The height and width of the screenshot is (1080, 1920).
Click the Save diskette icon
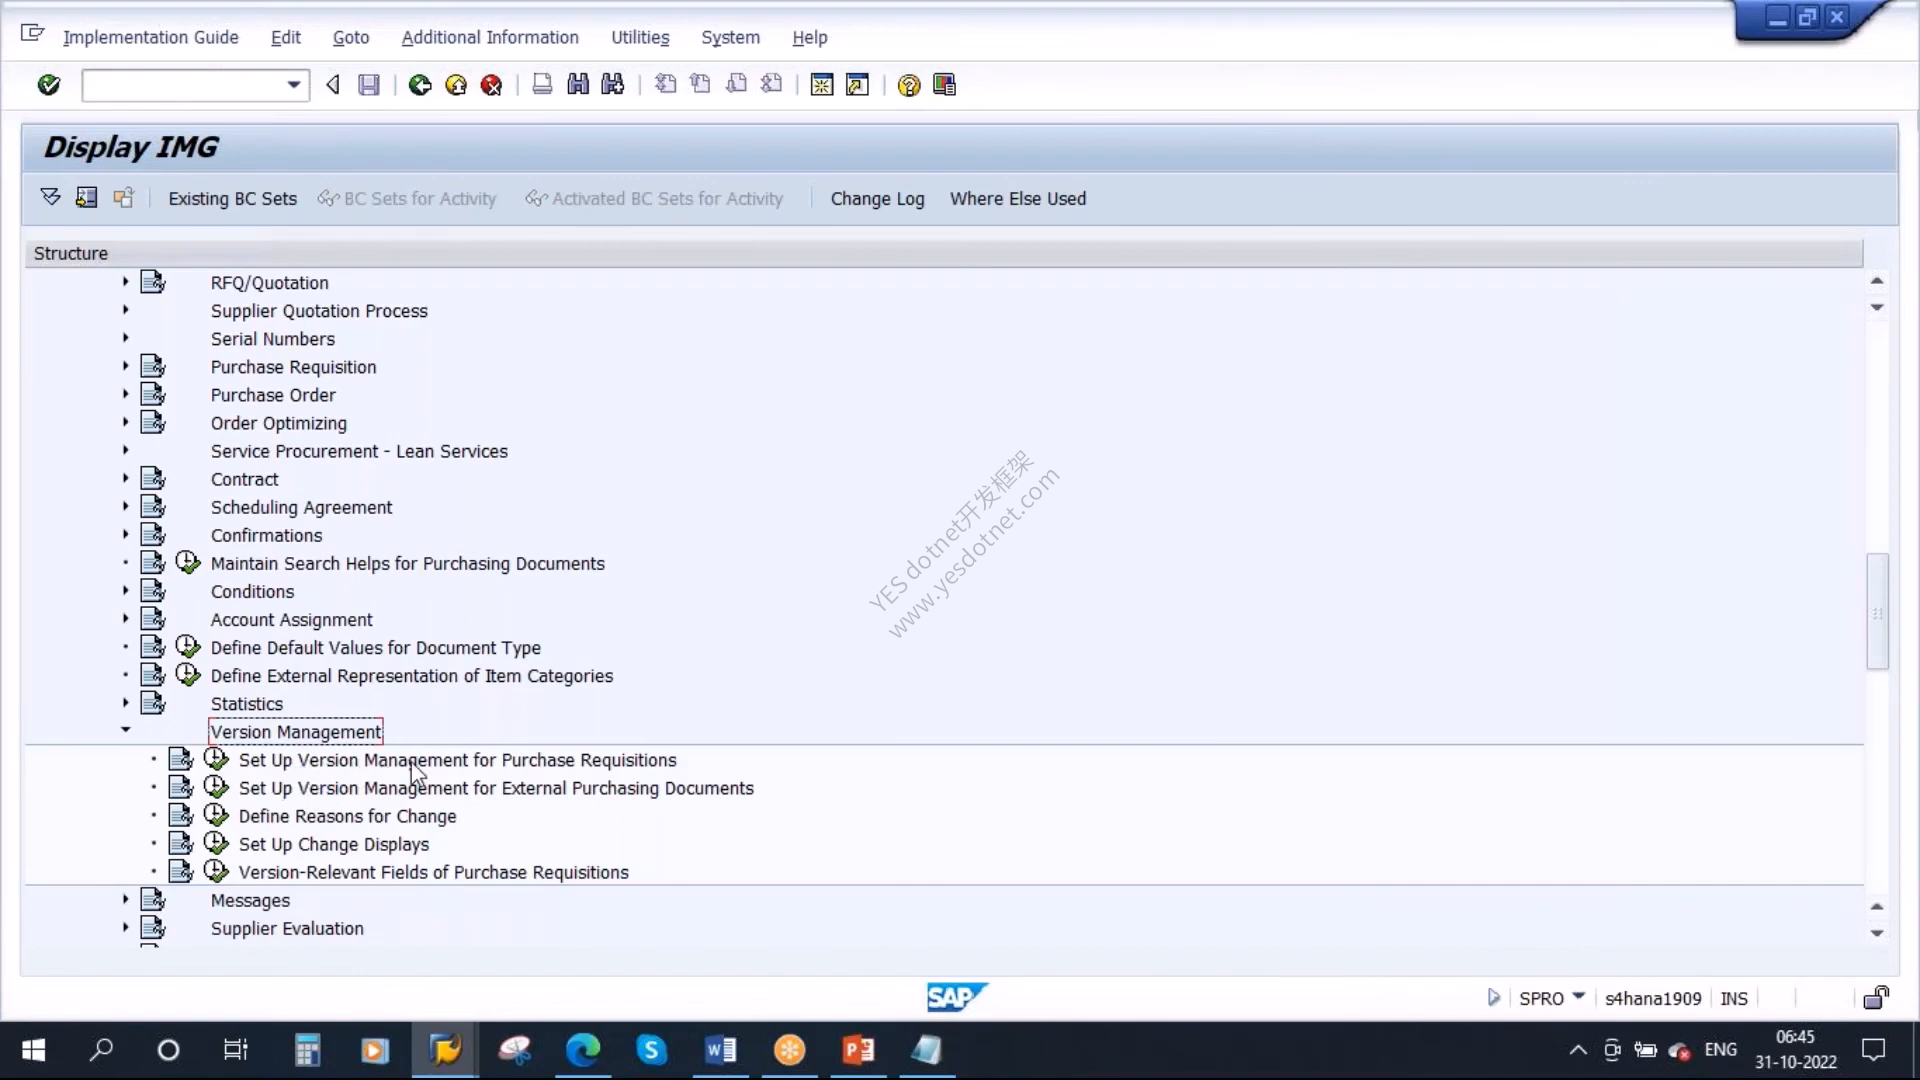click(369, 85)
